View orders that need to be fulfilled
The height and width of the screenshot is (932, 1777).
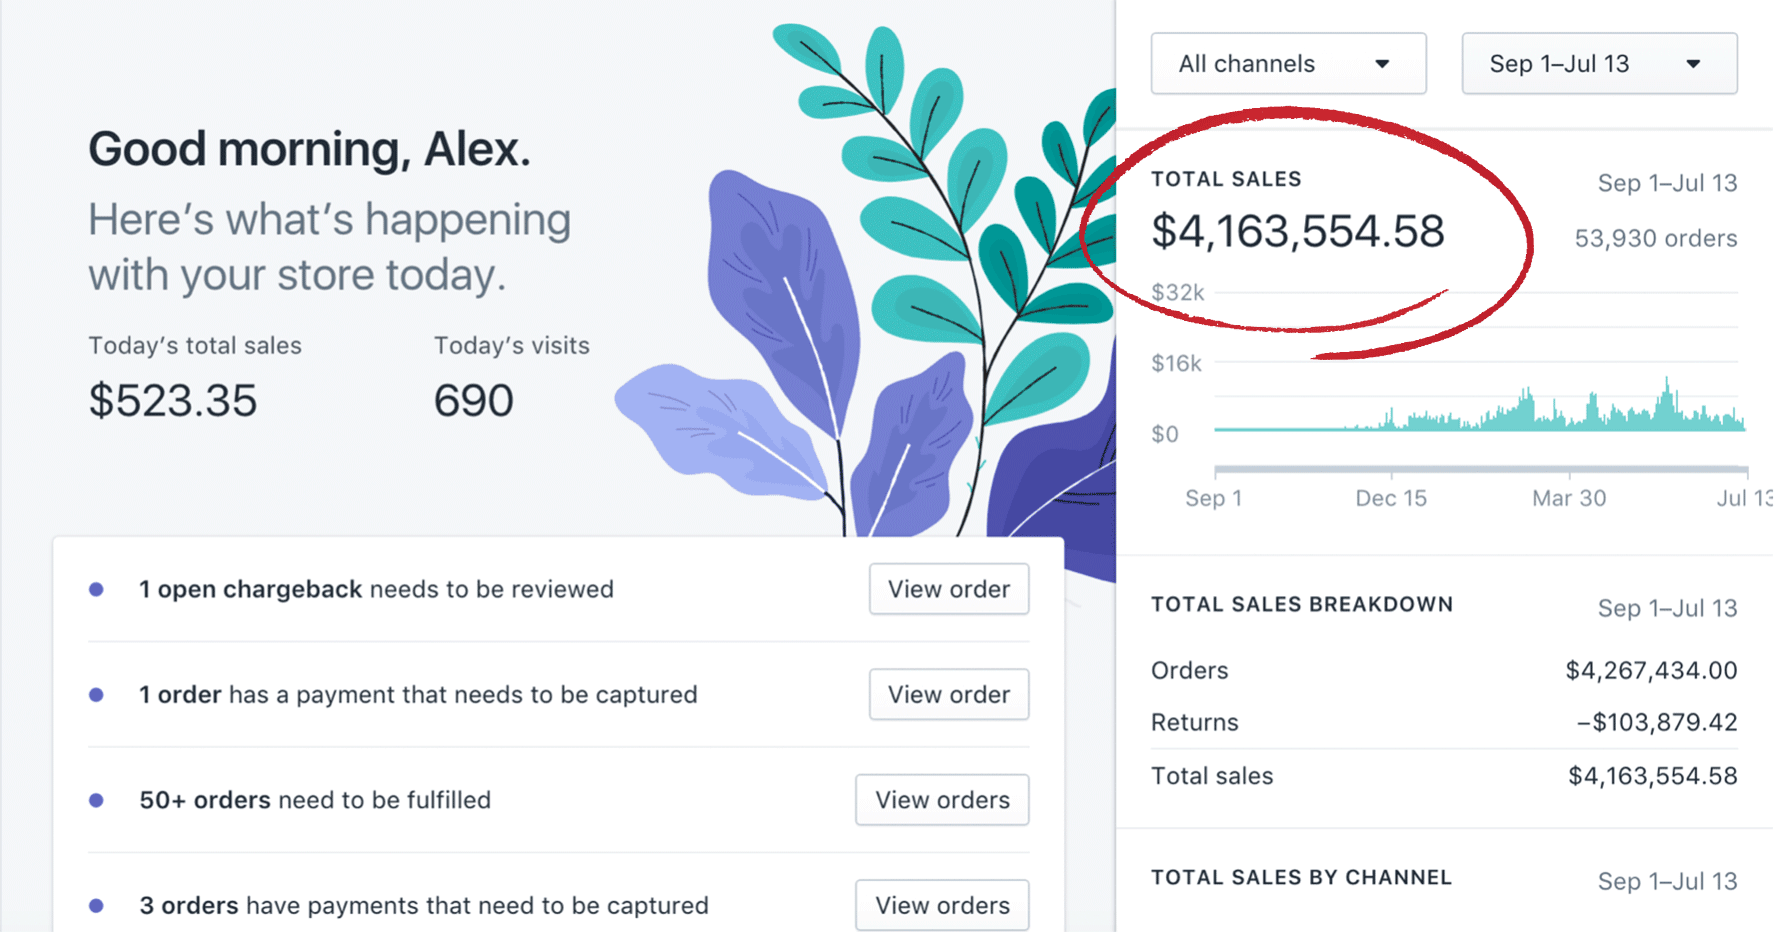click(942, 800)
